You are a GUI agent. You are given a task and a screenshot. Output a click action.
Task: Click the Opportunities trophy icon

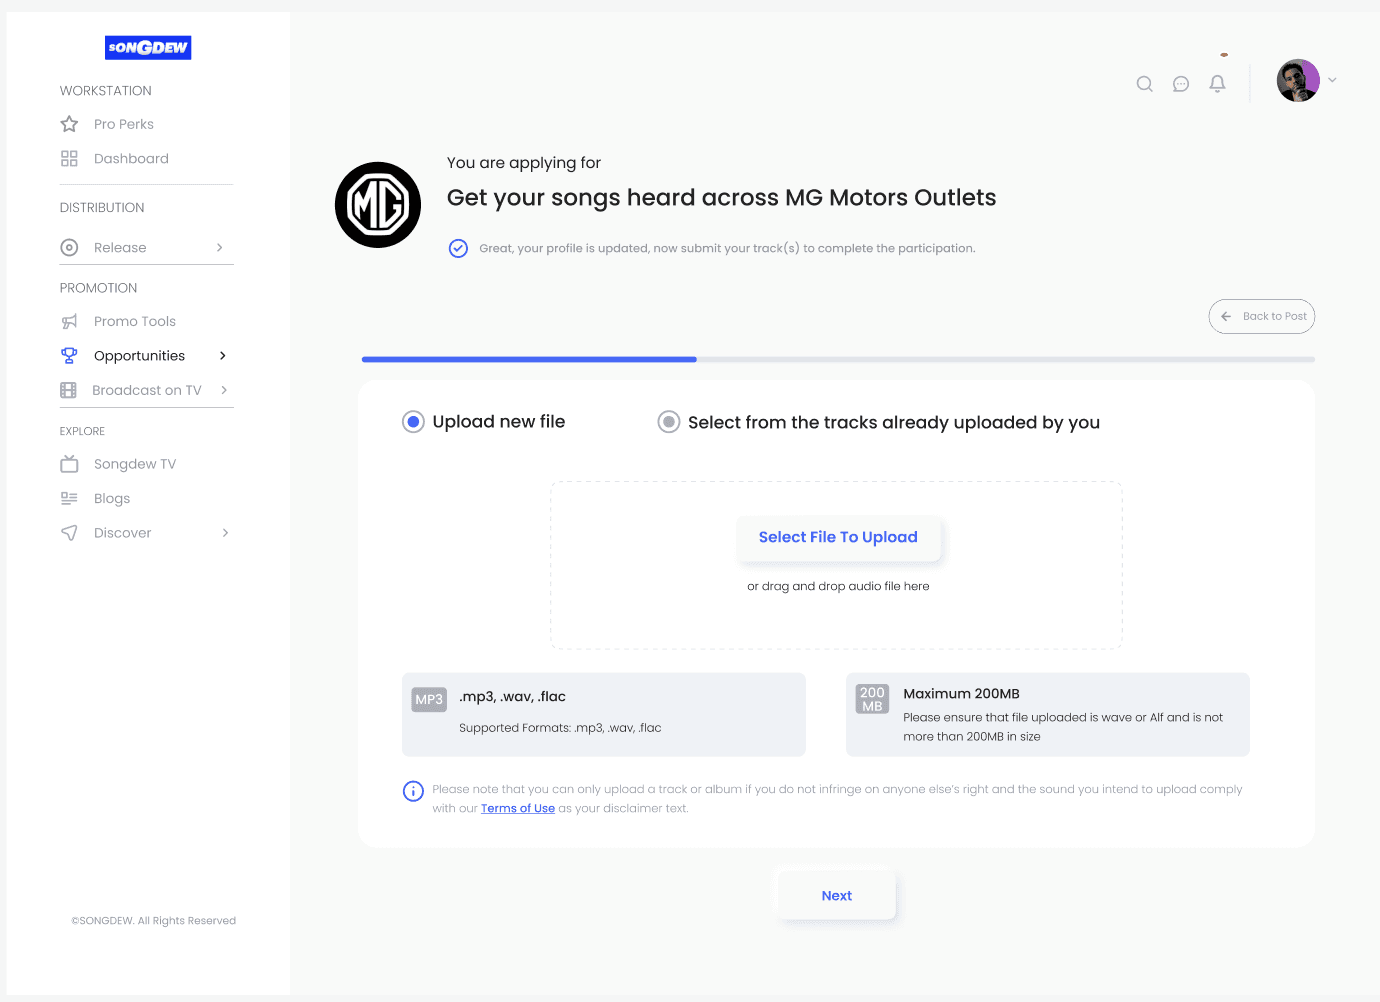coord(69,355)
